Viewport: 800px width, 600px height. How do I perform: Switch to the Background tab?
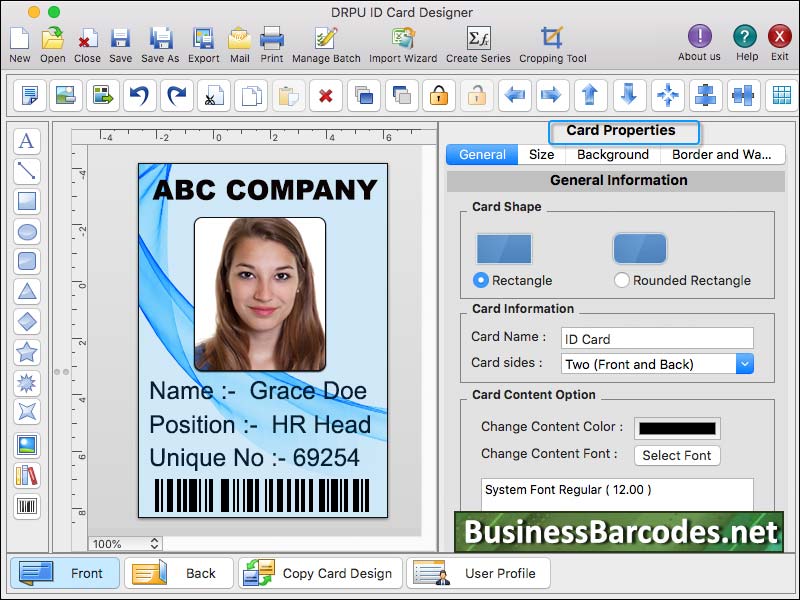(612, 155)
